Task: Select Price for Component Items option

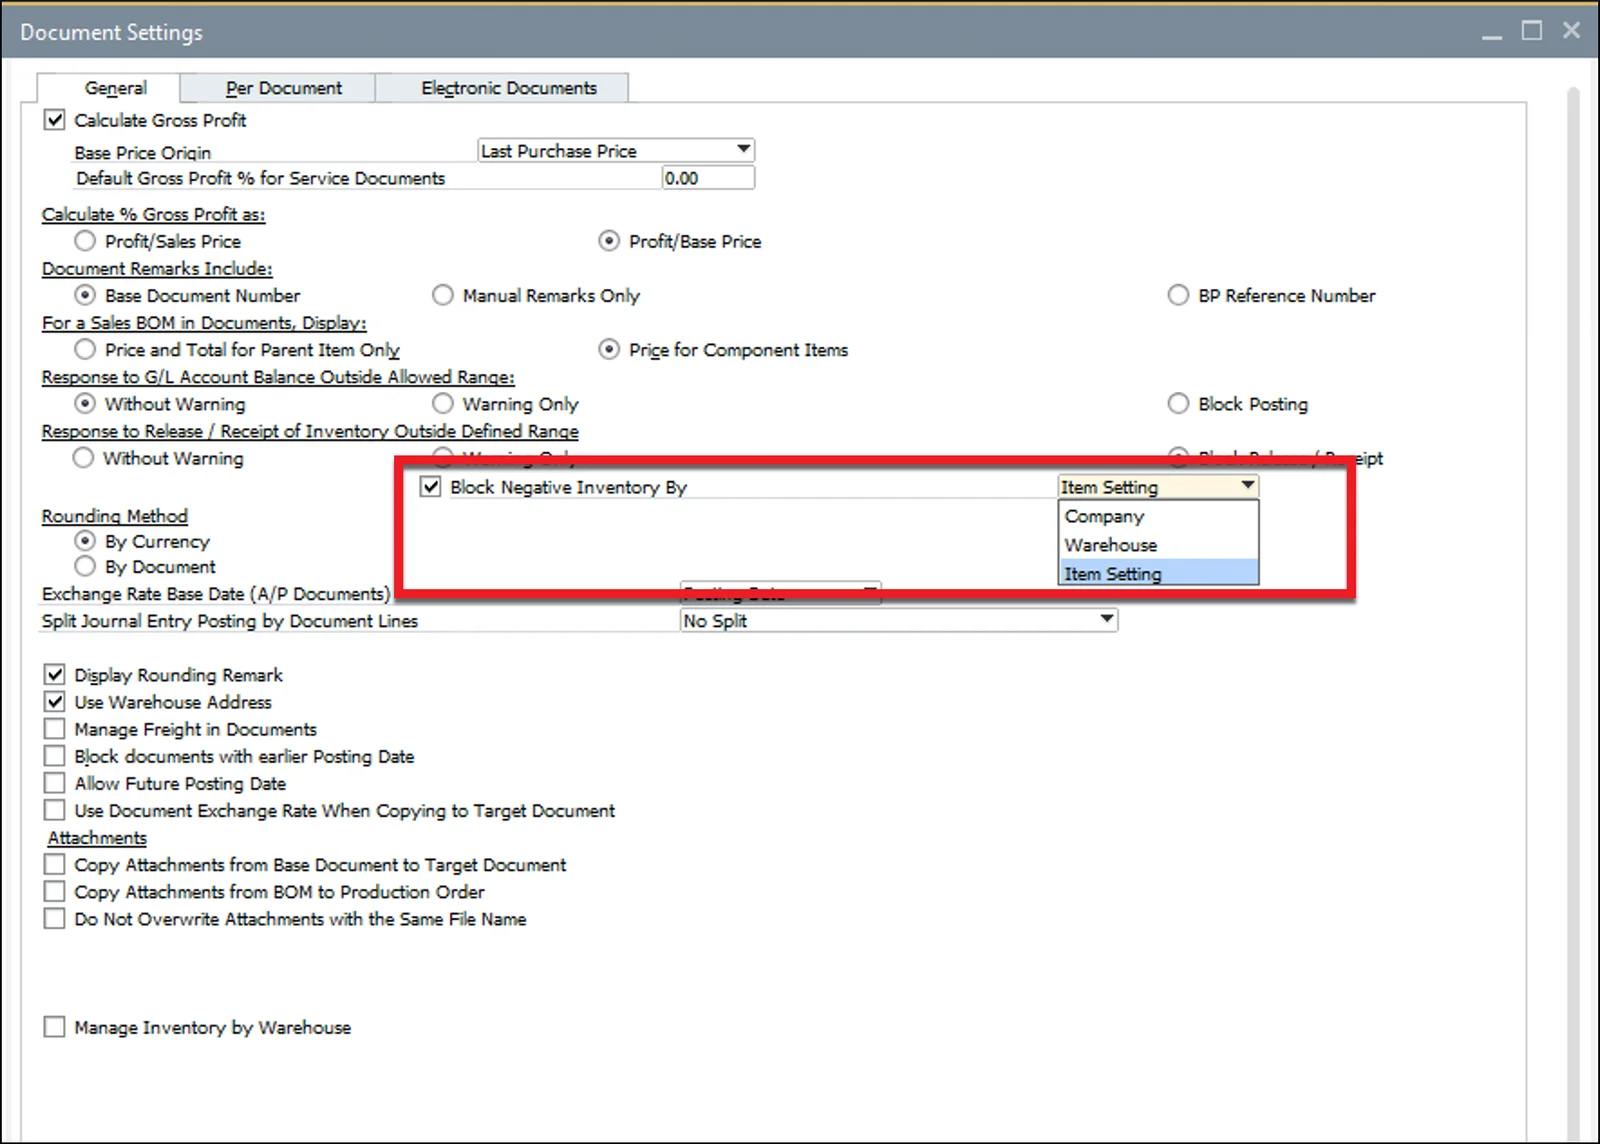Action: [x=609, y=350]
